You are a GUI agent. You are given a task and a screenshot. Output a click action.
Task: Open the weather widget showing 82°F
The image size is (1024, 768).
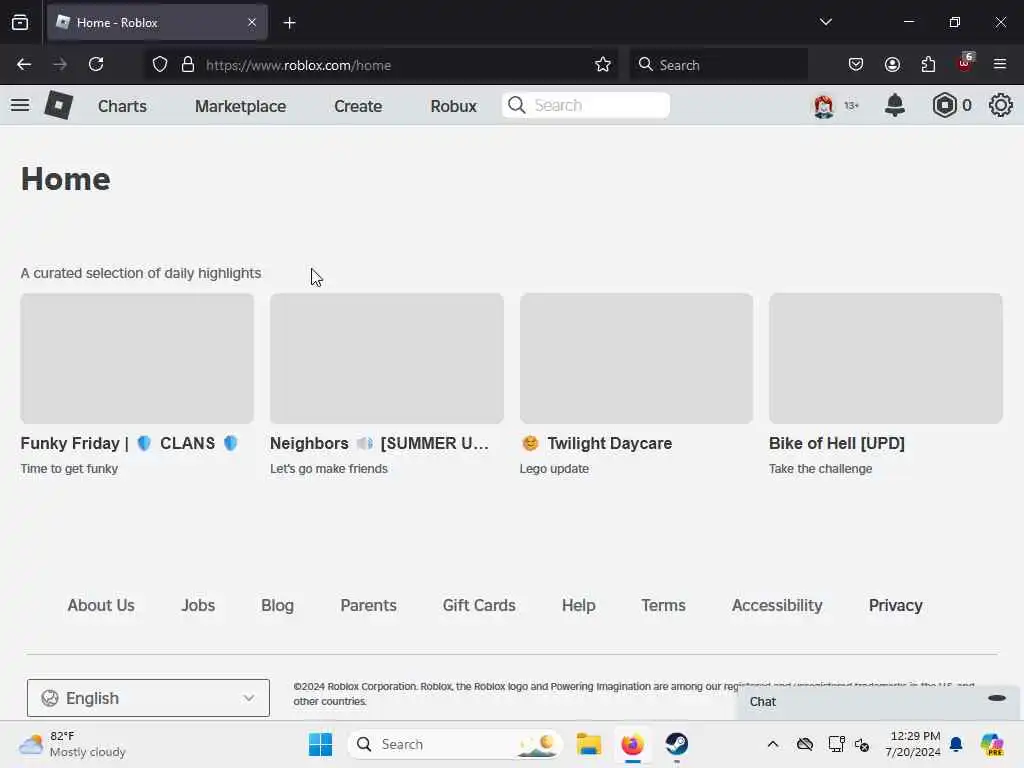(x=72, y=744)
